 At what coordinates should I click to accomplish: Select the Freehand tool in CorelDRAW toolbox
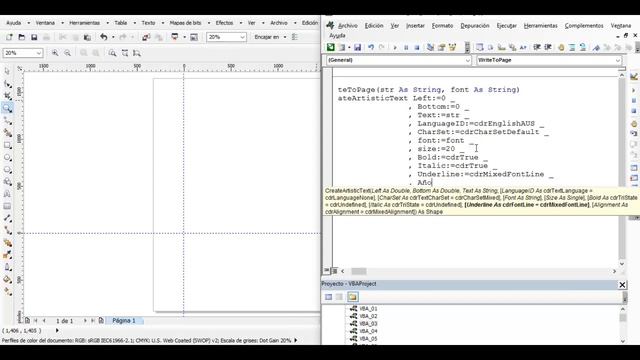tap(7, 120)
